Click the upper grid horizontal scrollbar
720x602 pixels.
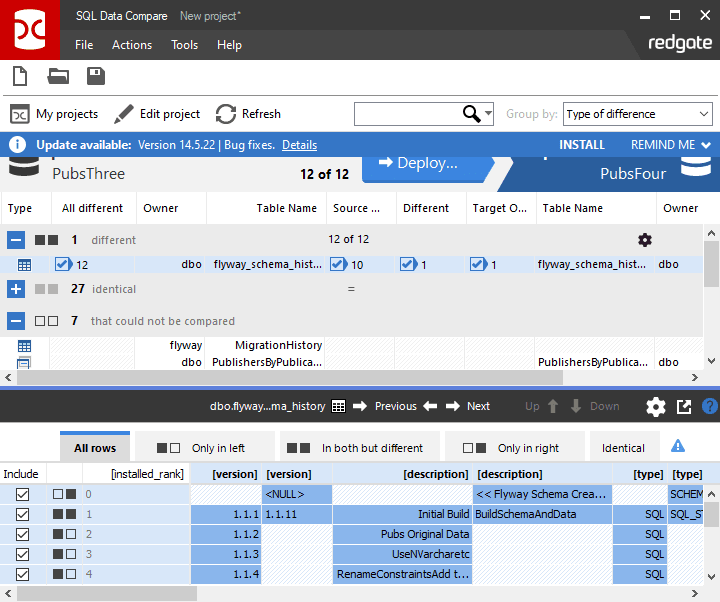[290, 377]
